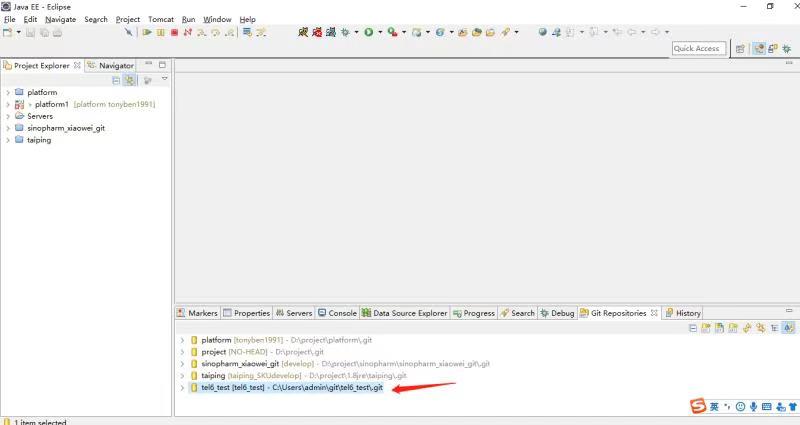Viewport: 800px width, 425px height.
Task: Click the red Terminate toolbar icon
Action: (174, 32)
